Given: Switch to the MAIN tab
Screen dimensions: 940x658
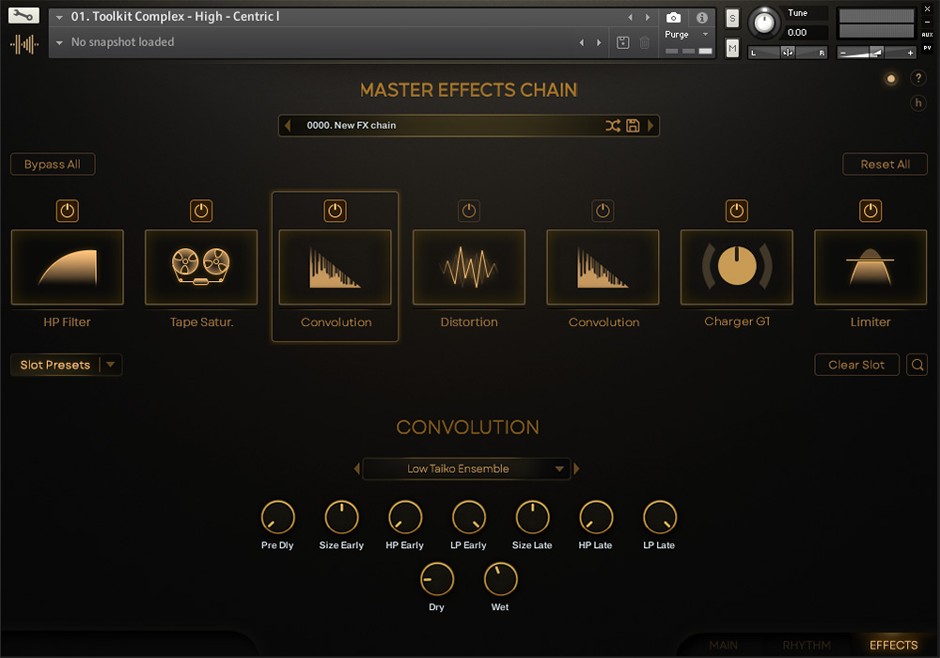Looking at the screenshot, I should (723, 645).
